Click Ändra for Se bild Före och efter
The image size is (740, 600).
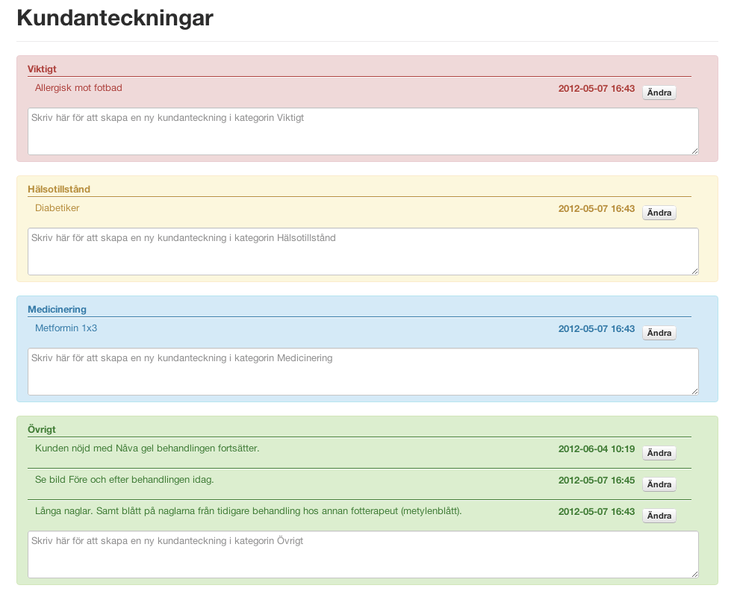(659, 484)
